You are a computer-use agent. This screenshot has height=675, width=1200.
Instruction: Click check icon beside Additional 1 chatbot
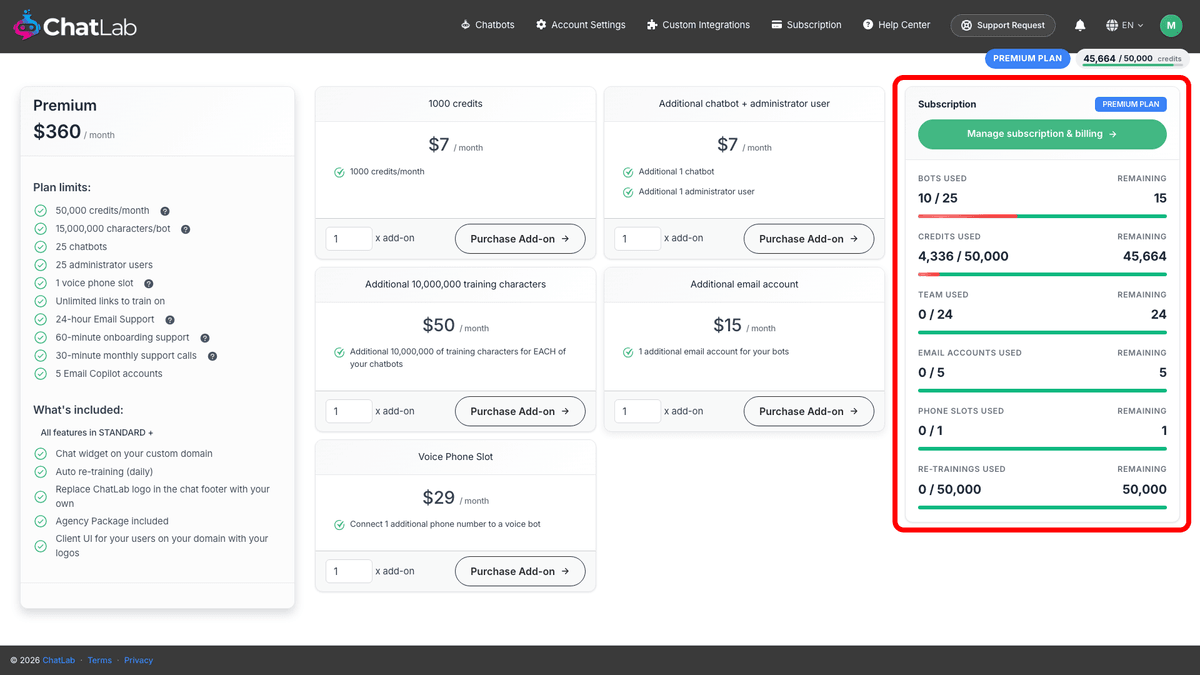(x=628, y=172)
